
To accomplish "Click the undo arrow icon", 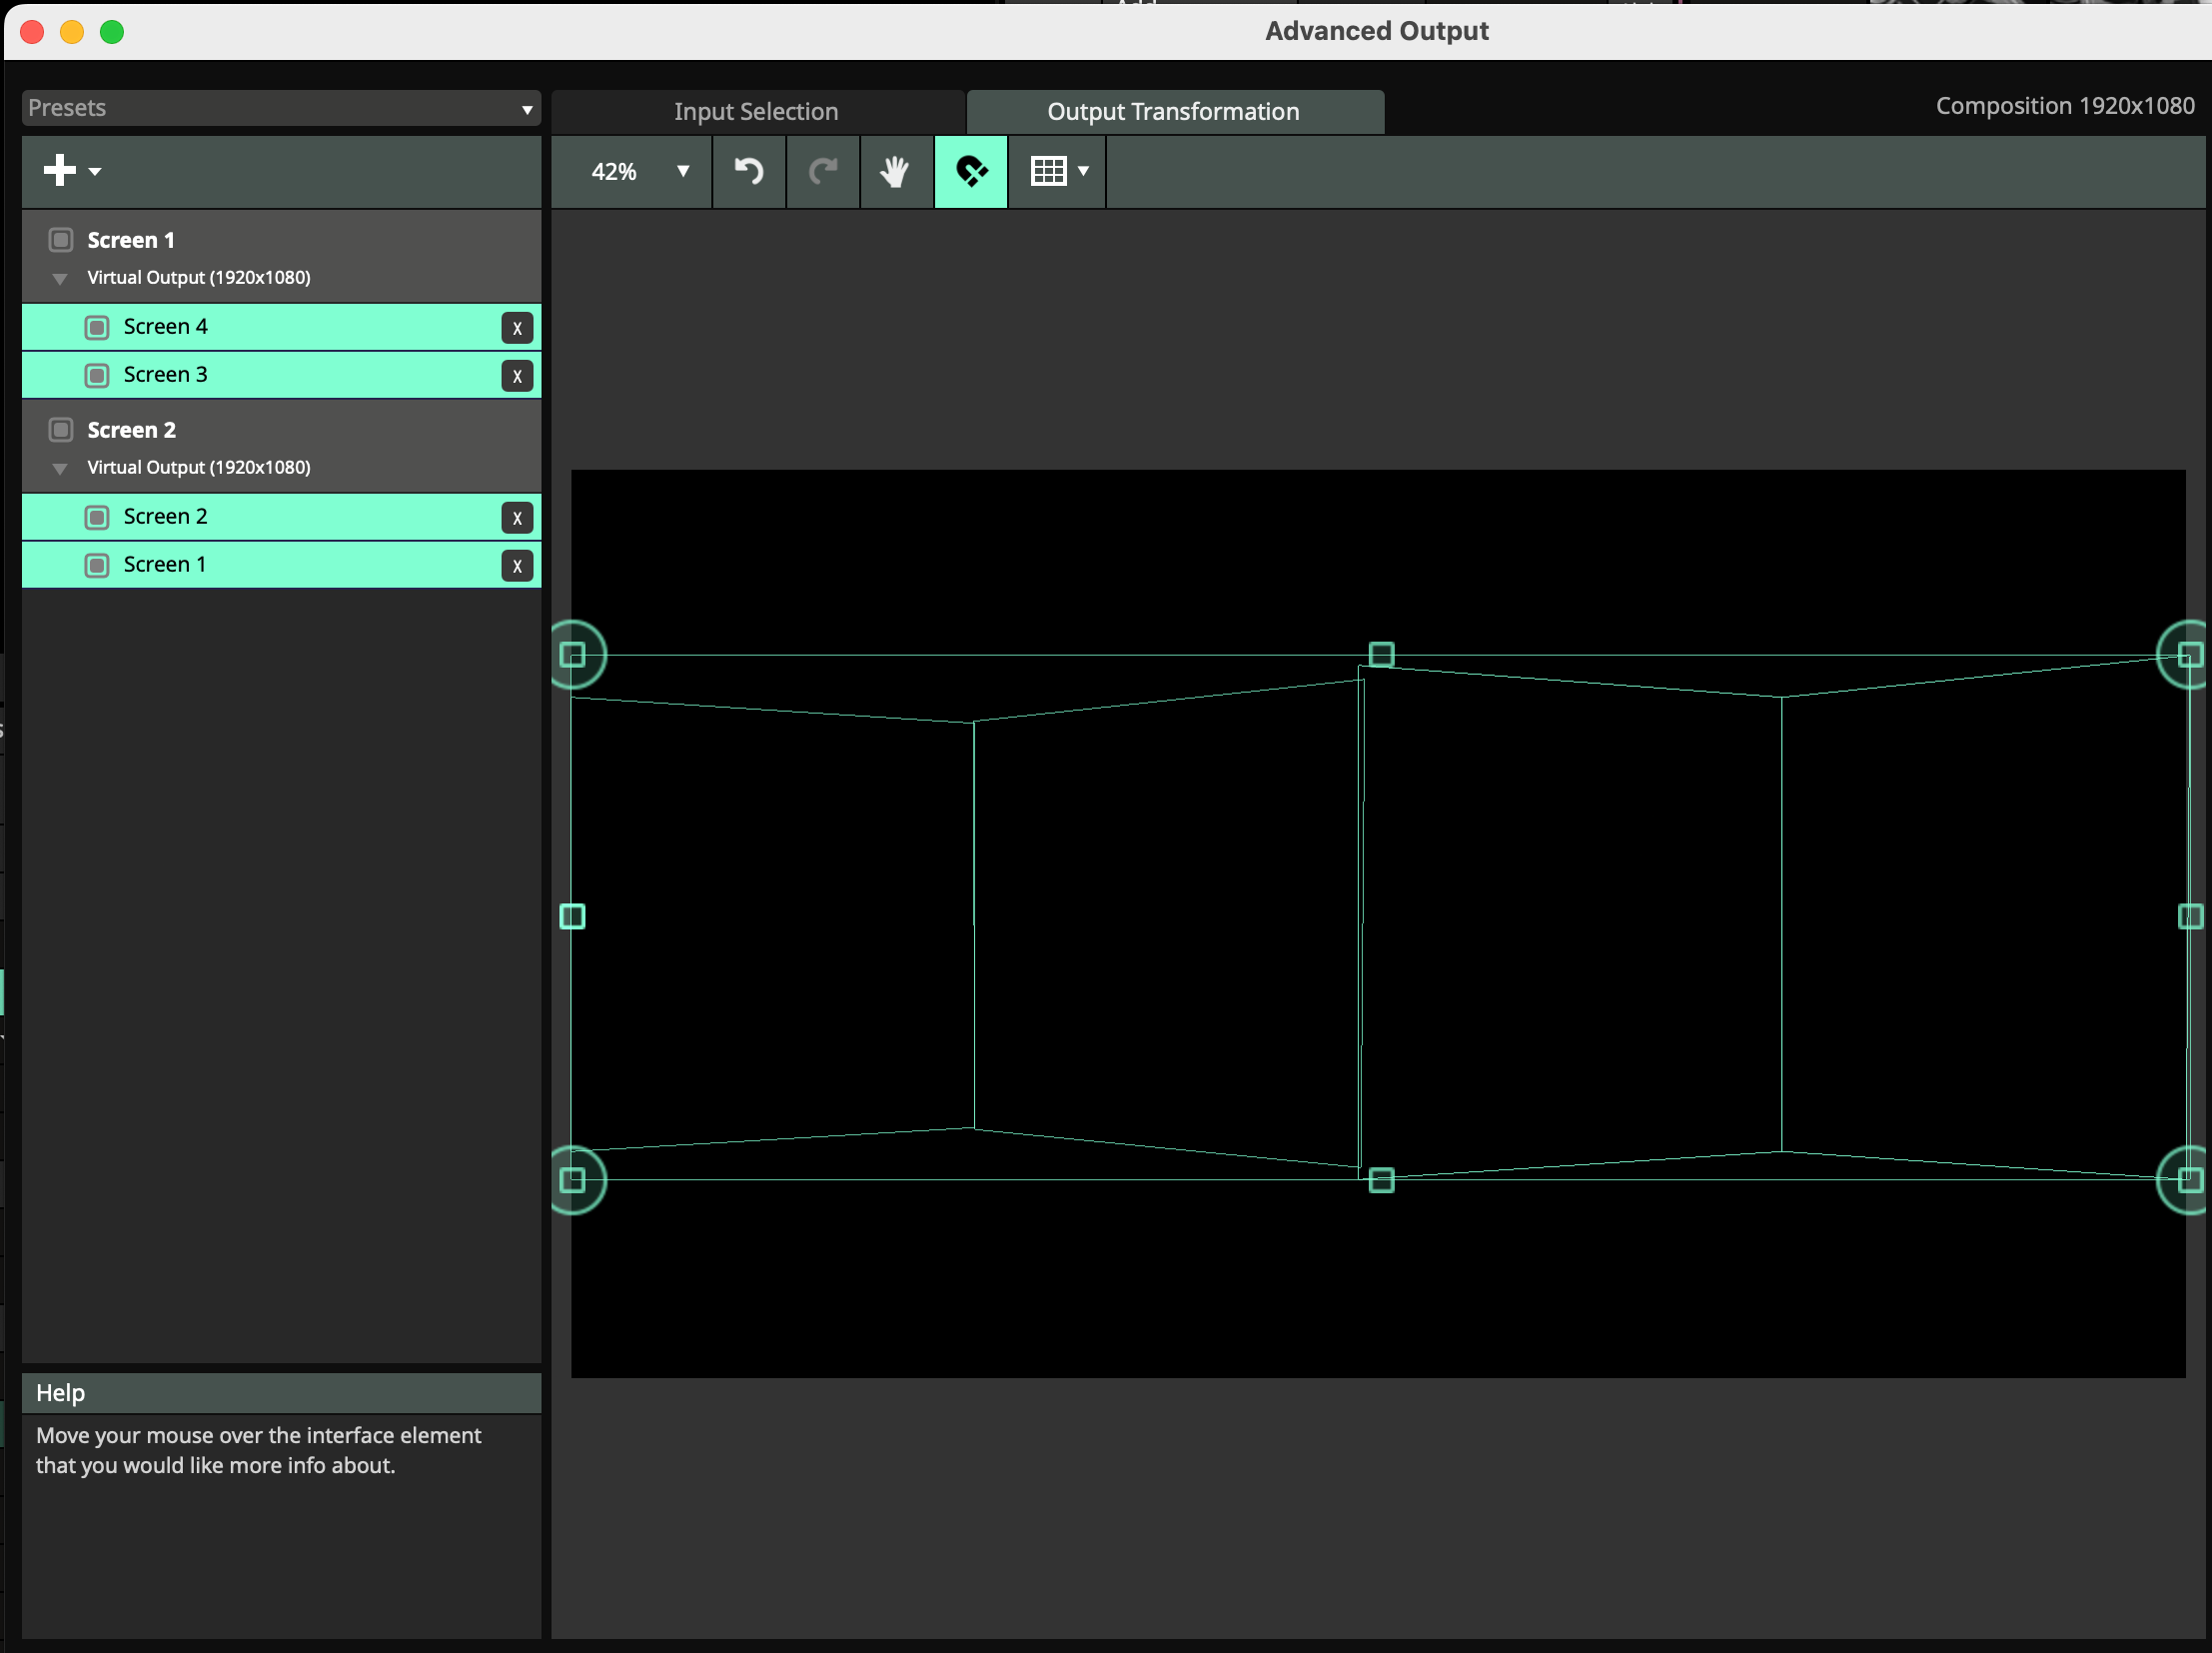I will click(x=748, y=171).
